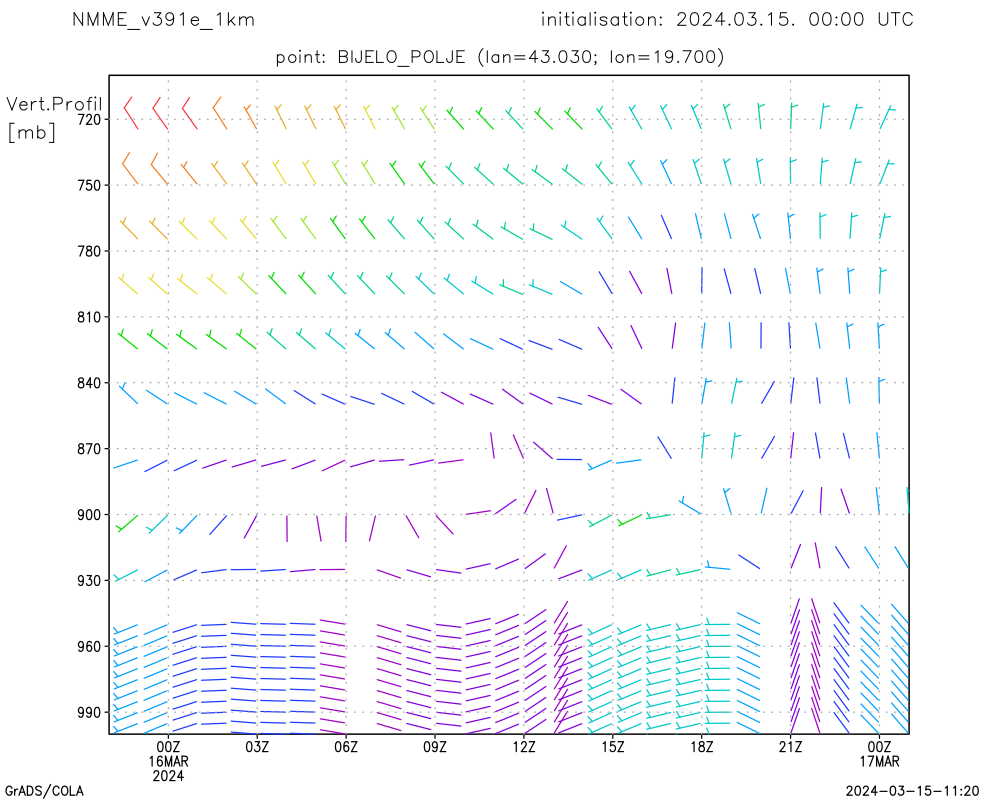Click the 2024 year label under 16MAR
The height and width of the screenshot is (800, 1000).
168,776
